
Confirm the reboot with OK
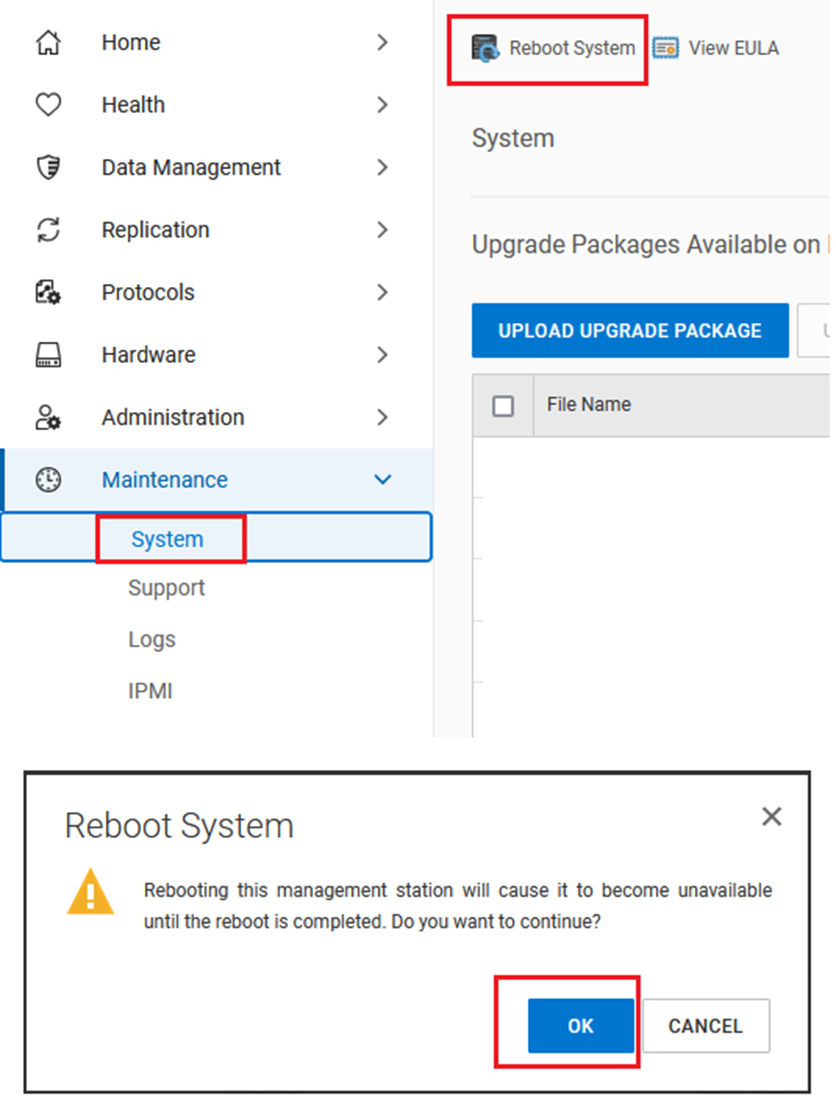[581, 1026]
